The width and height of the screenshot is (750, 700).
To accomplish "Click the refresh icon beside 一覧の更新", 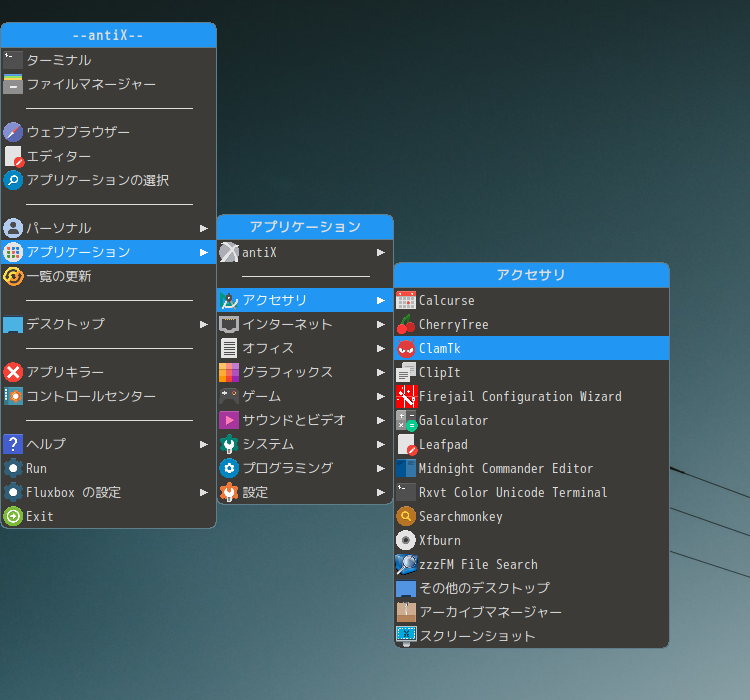I will [13, 276].
